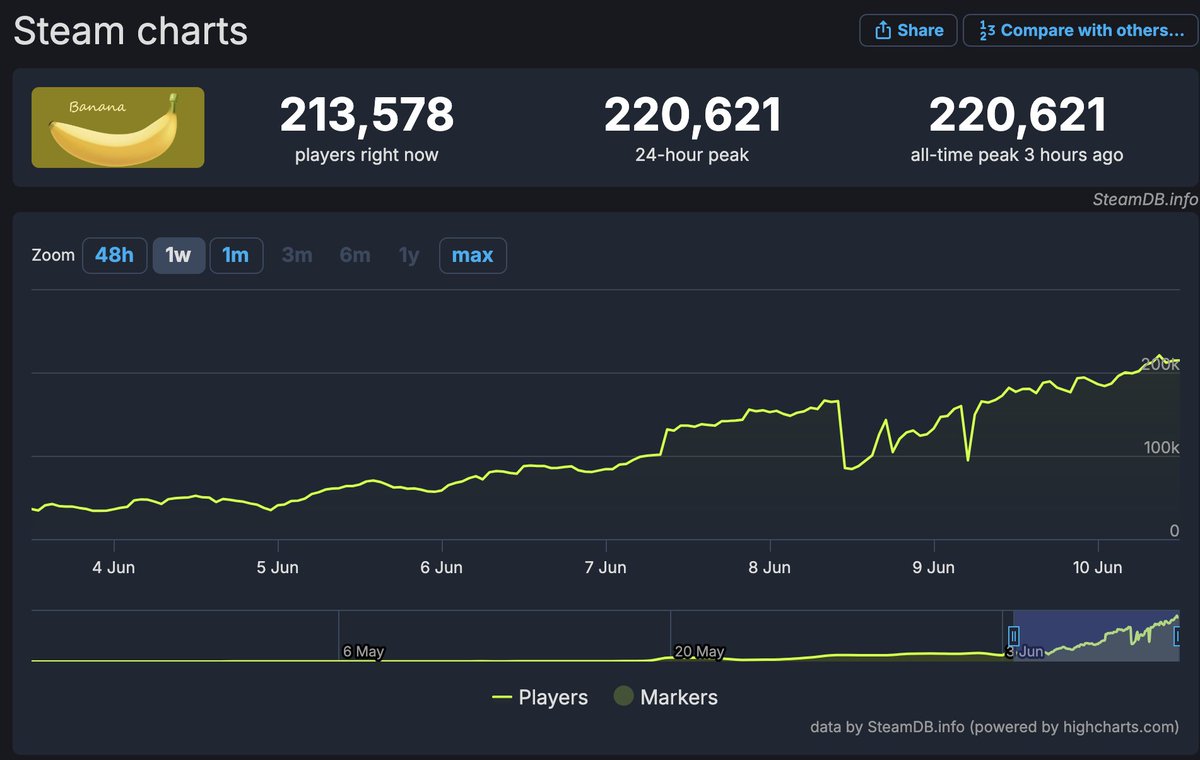Click the 10 Jun axis label
Viewport: 1200px width, 760px height.
tap(1098, 567)
